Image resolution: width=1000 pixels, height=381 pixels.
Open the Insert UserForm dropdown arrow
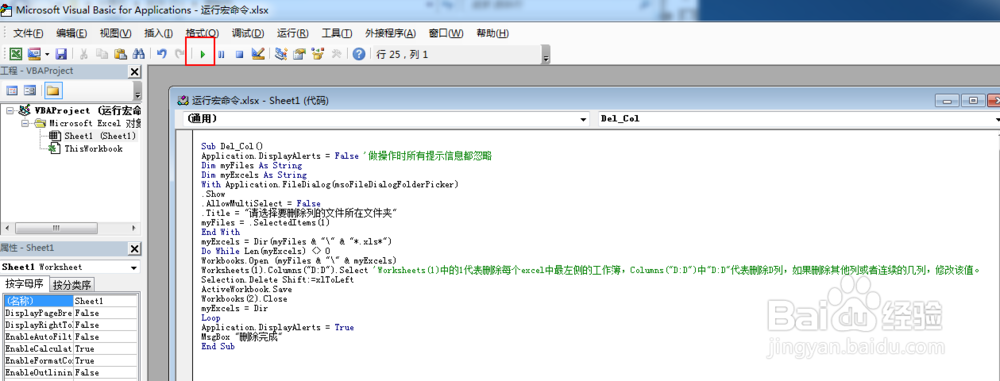(x=47, y=54)
